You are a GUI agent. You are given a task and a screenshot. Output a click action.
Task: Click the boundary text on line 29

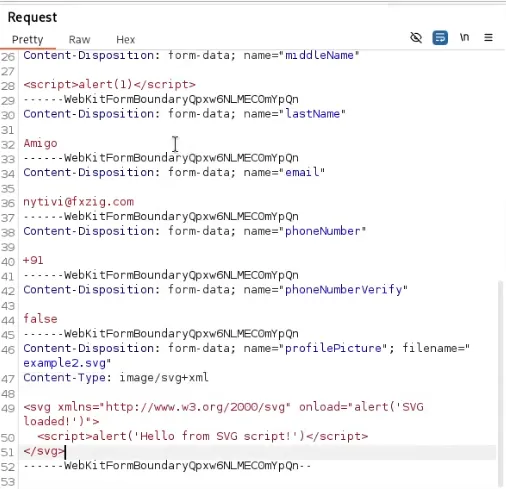pyautogui.click(x=161, y=99)
